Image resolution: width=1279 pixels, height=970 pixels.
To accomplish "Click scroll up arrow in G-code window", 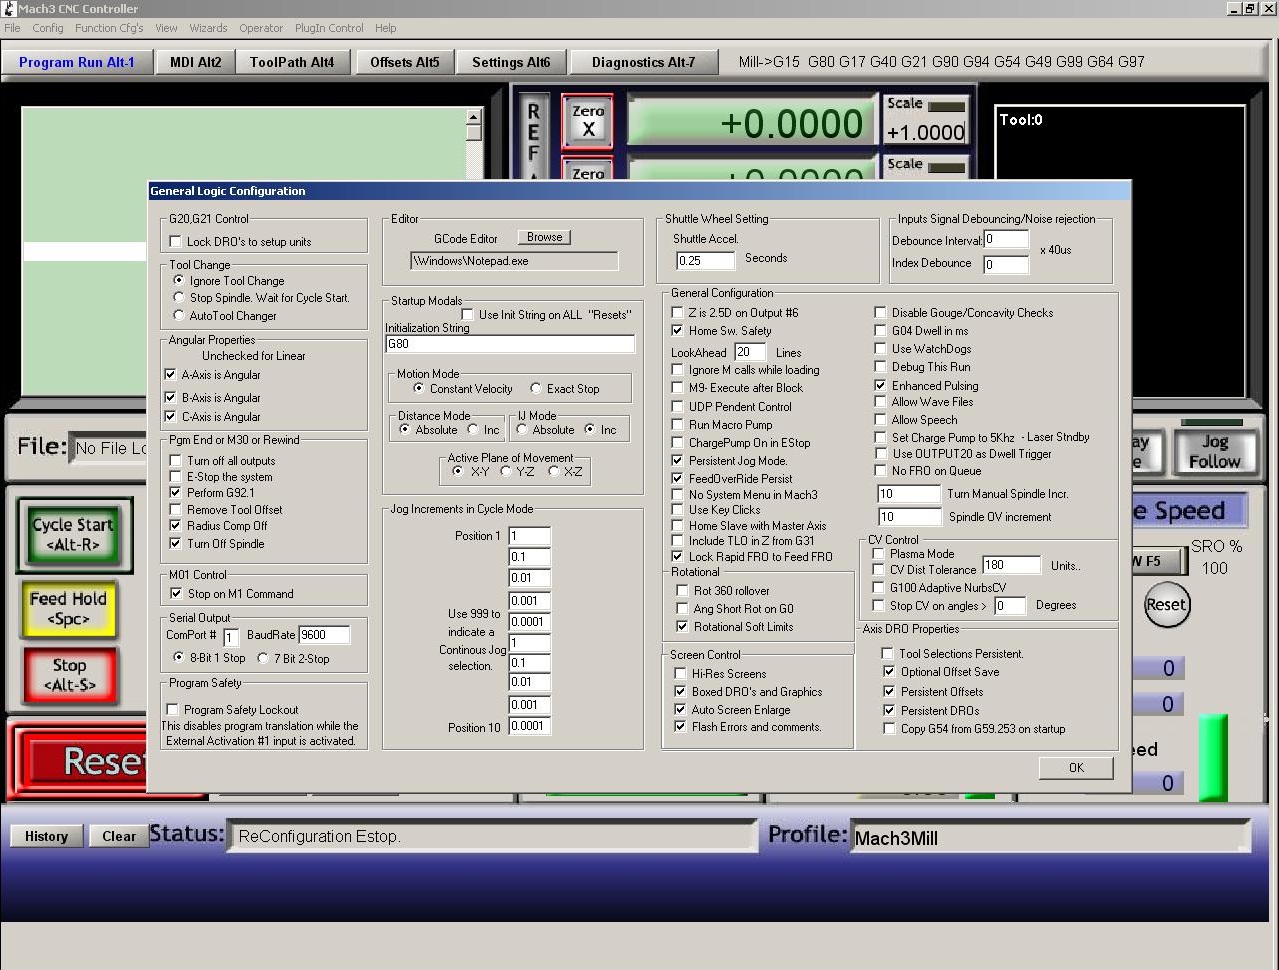I will pos(474,117).
